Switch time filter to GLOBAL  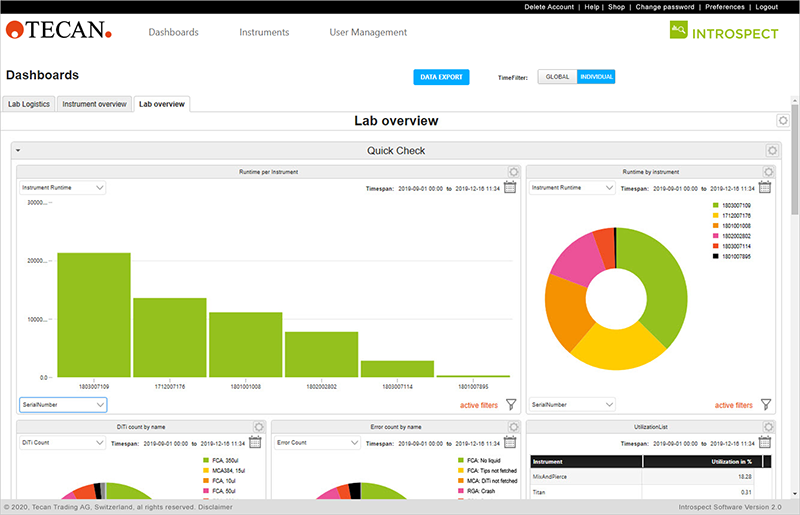(x=557, y=77)
